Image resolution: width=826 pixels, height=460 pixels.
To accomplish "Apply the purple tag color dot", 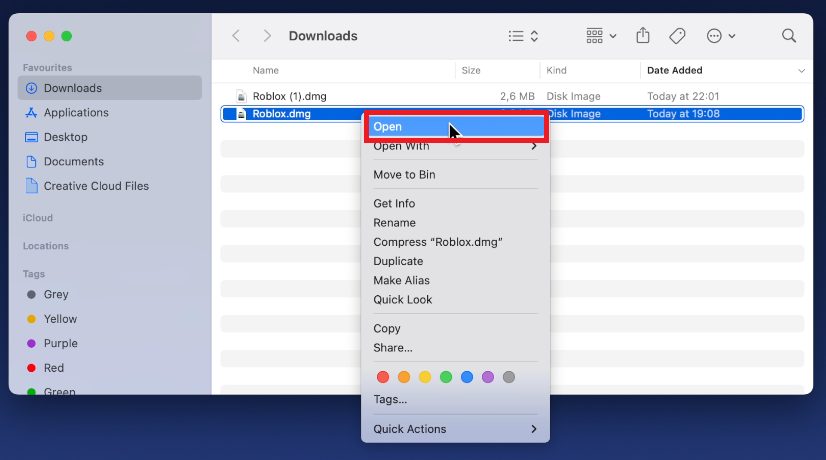I will 488,377.
